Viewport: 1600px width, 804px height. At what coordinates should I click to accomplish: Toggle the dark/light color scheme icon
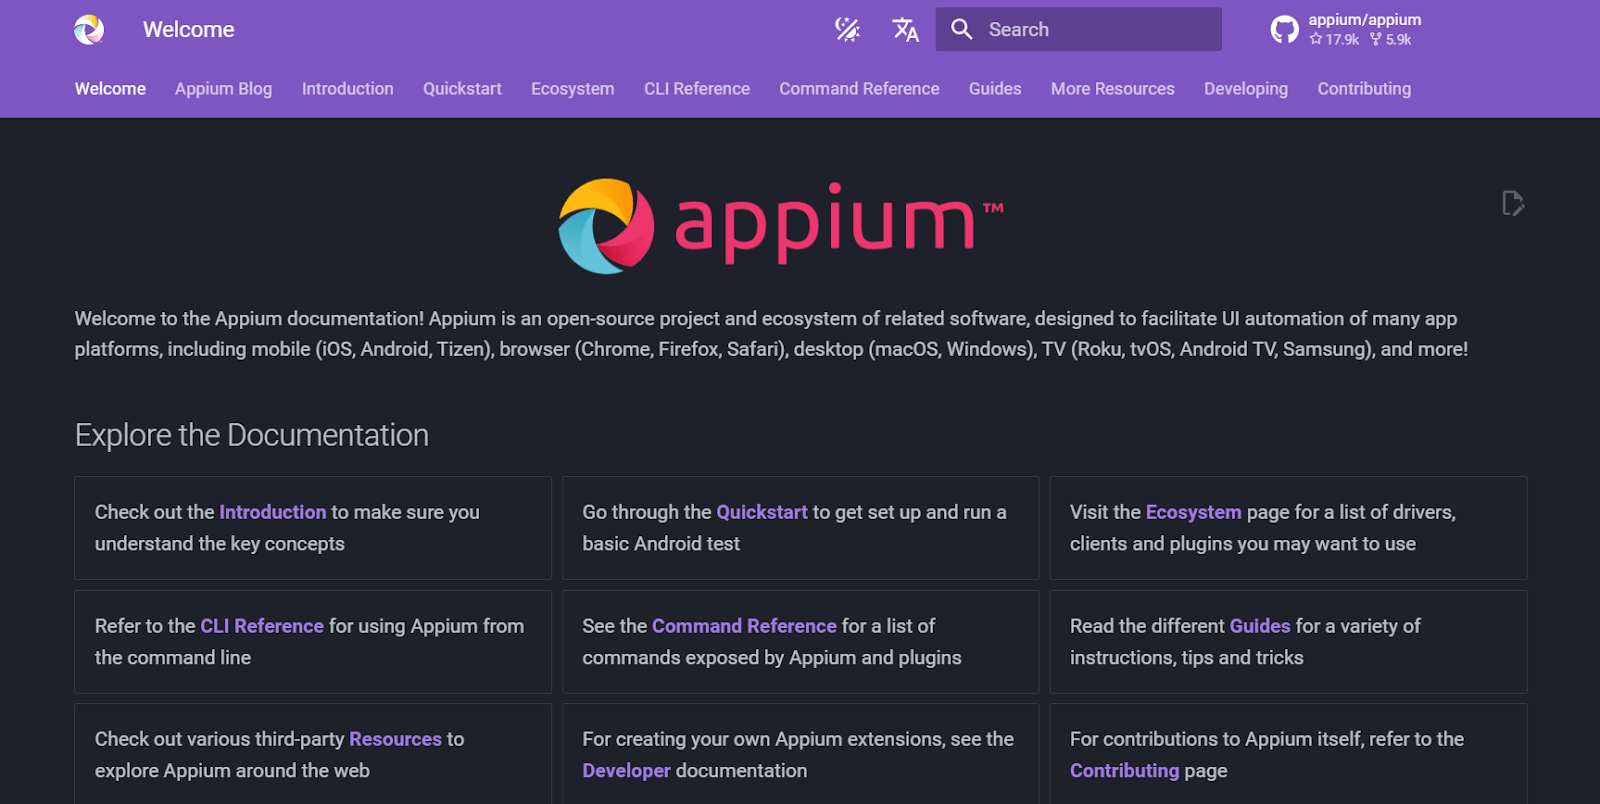(847, 30)
